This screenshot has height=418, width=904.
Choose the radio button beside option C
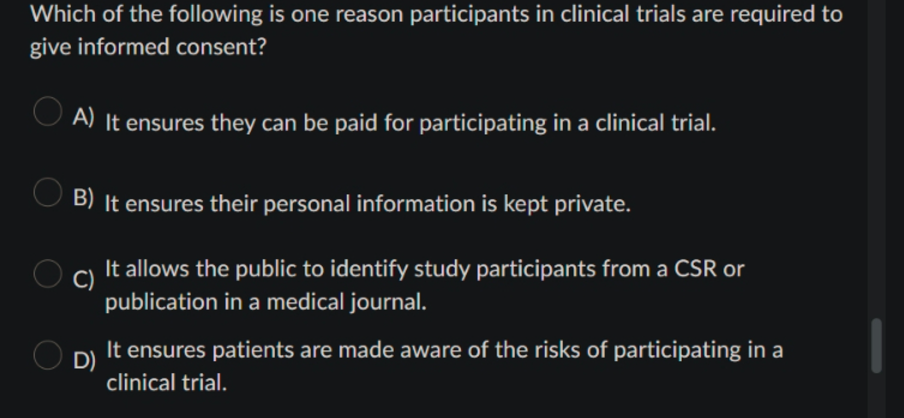click(x=47, y=273)
